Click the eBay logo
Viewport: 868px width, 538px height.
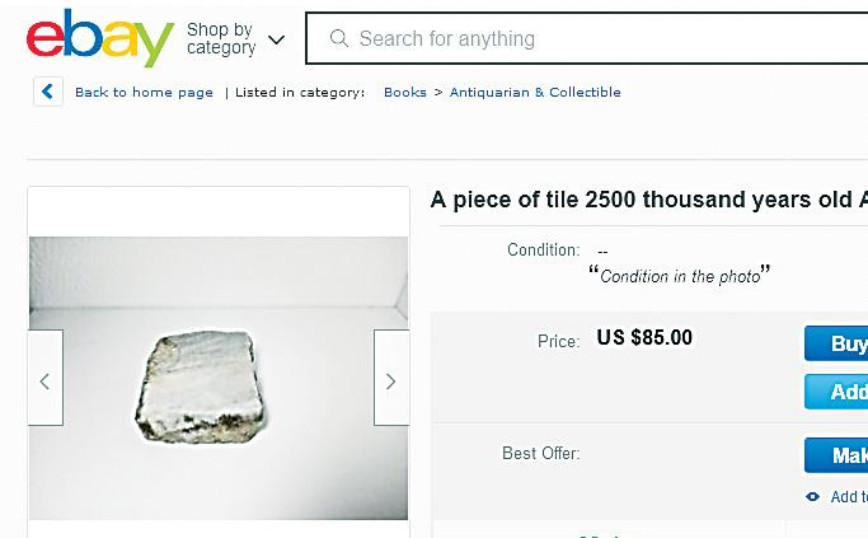tap(99, 38)
